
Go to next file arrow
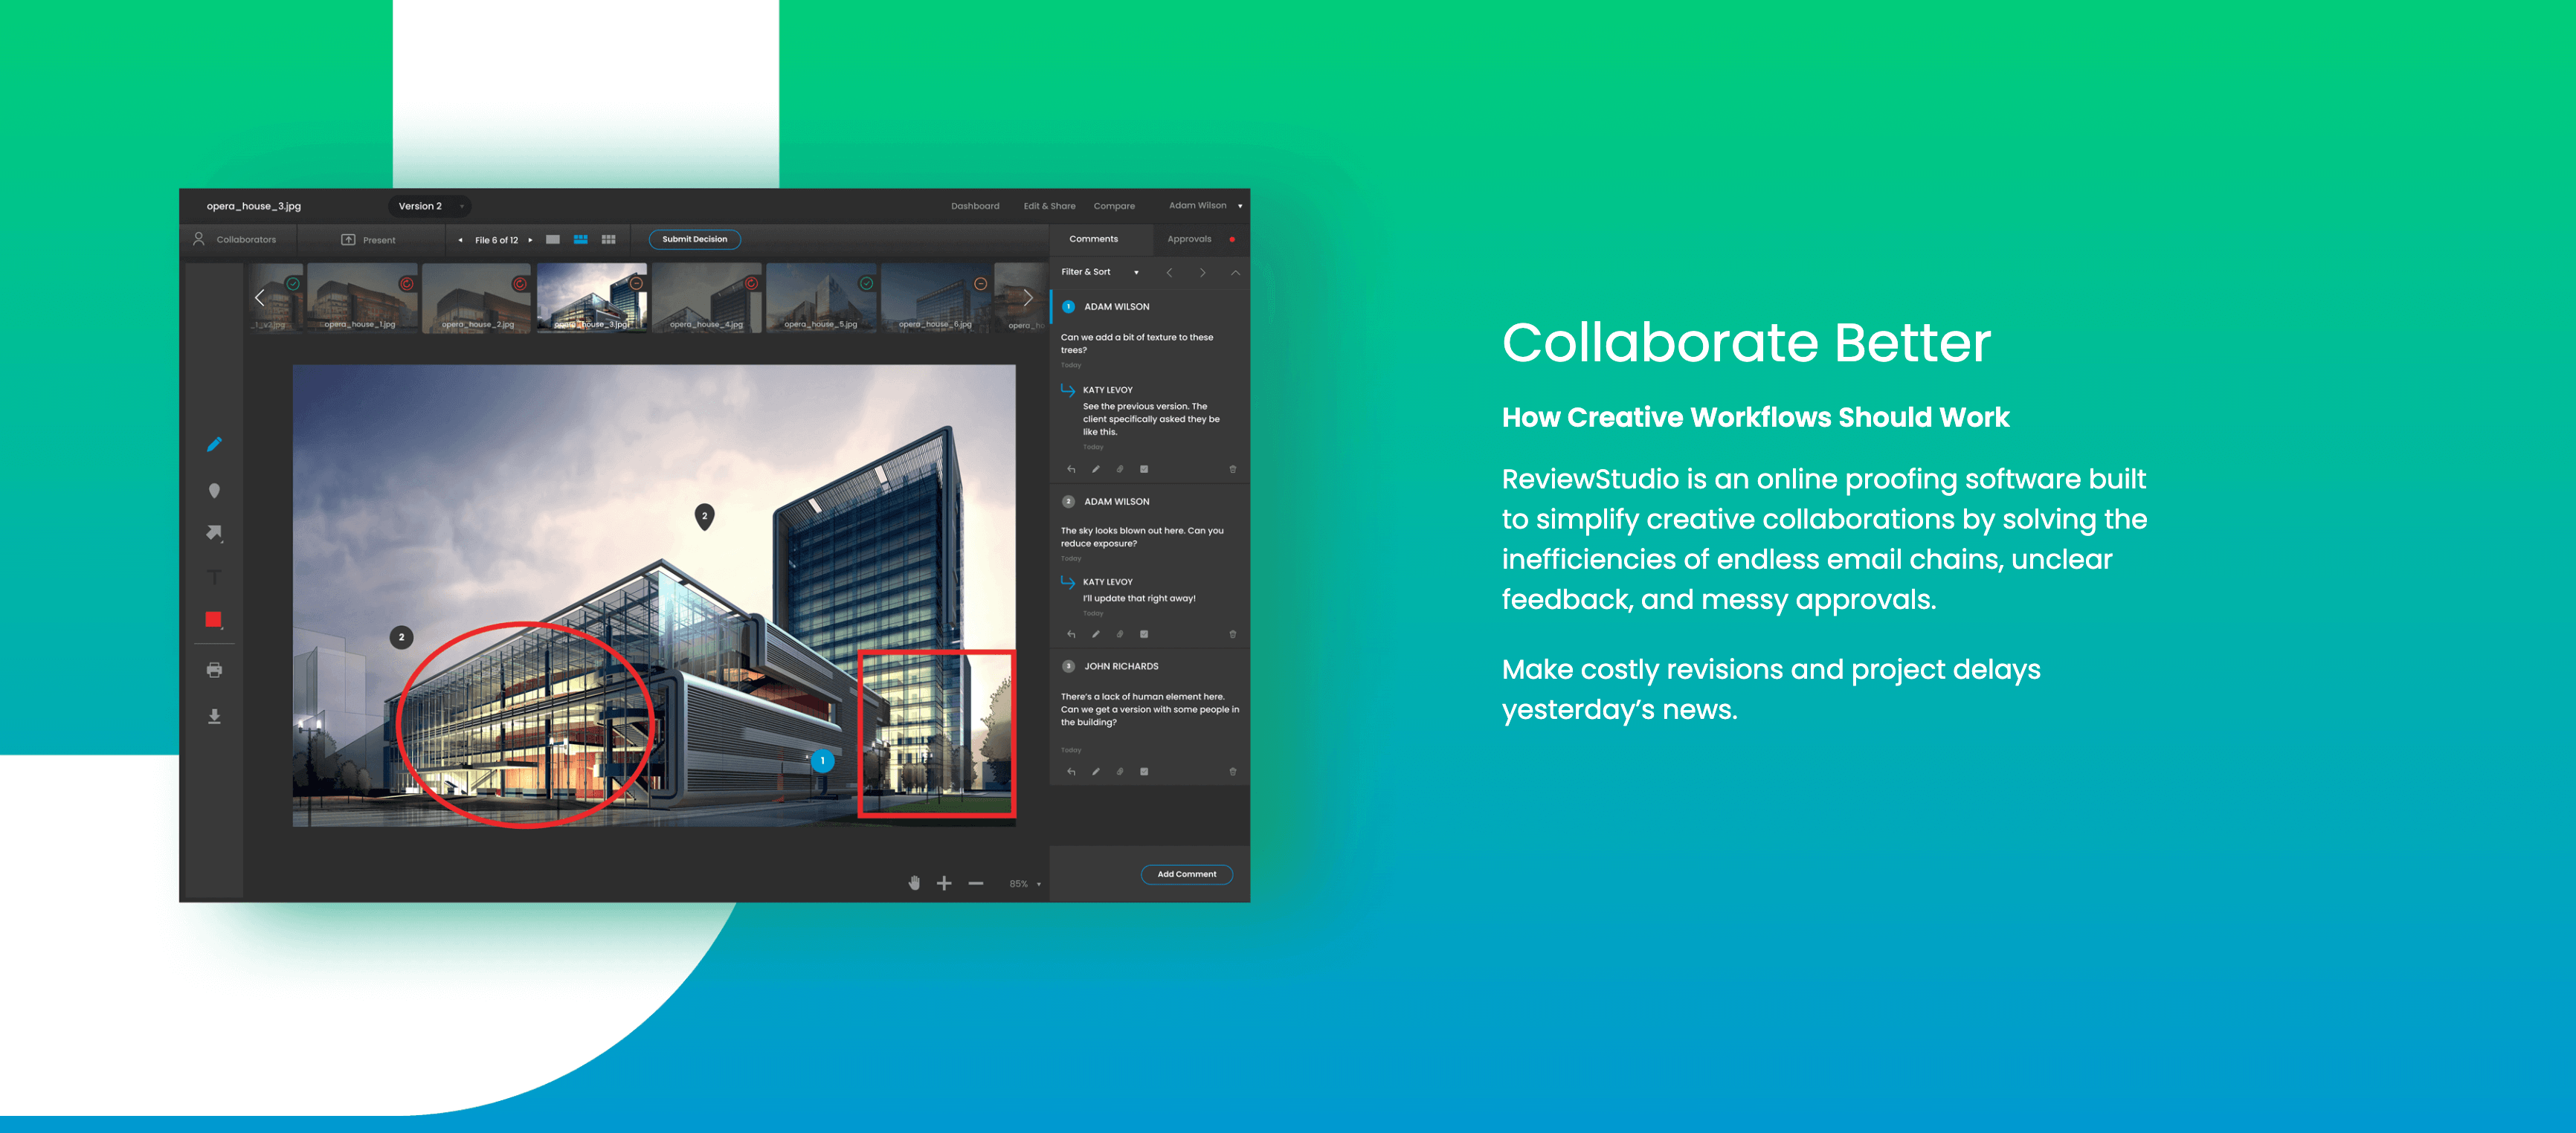coord(530,240)
